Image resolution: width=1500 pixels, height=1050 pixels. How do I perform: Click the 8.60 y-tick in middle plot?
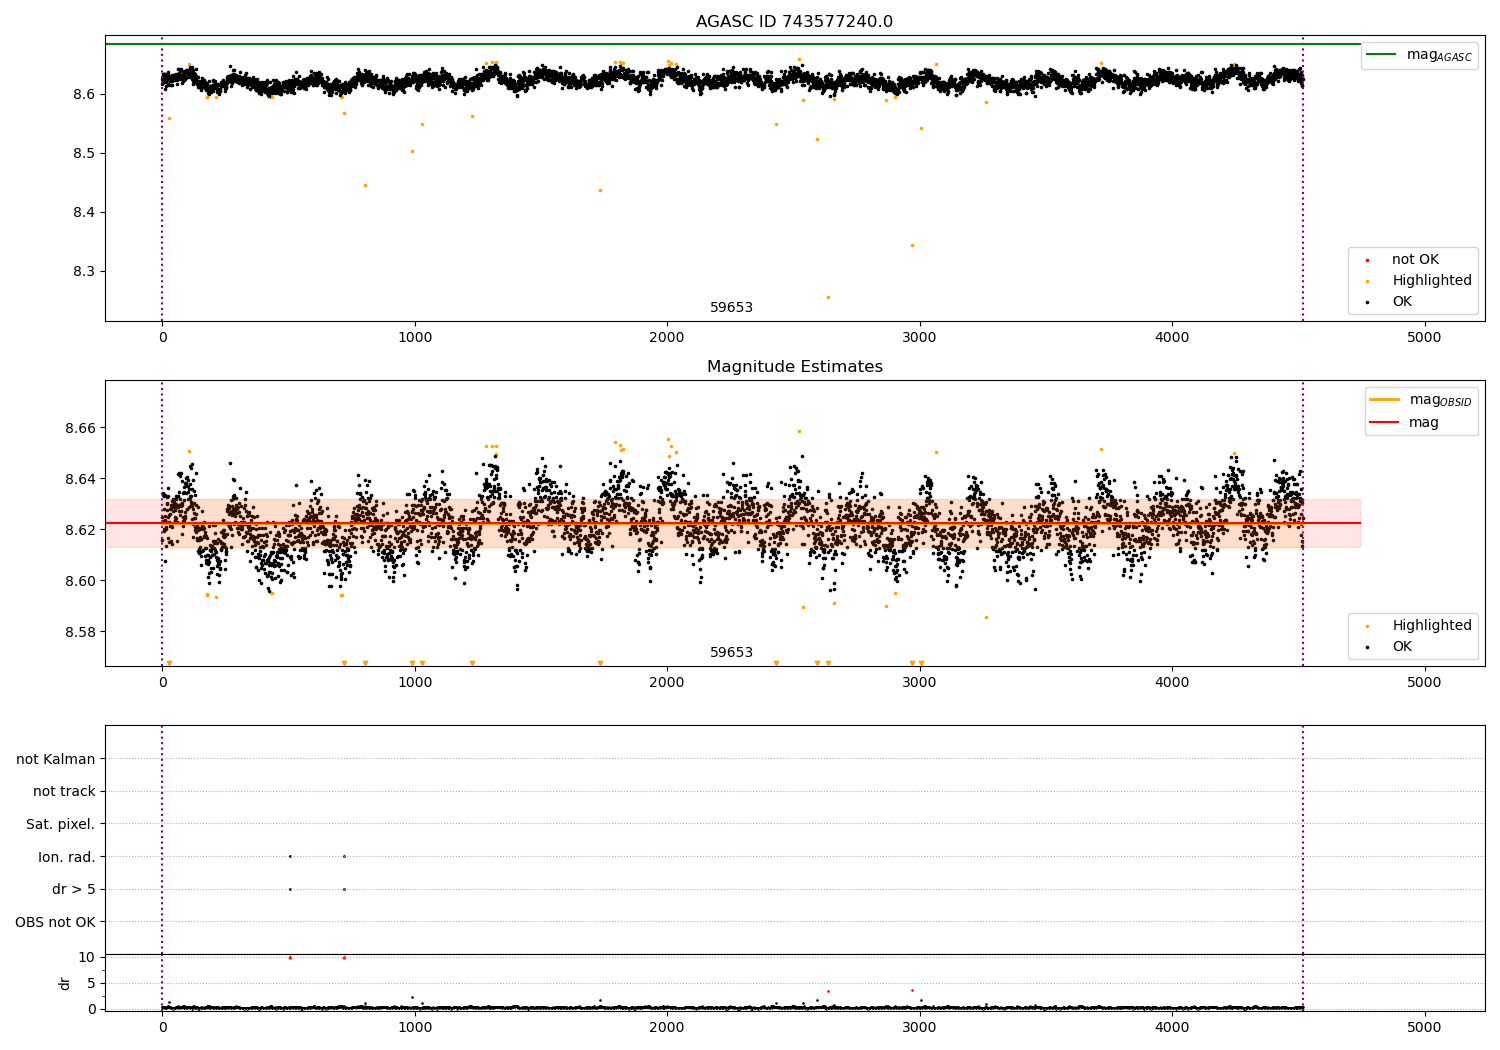80,581
